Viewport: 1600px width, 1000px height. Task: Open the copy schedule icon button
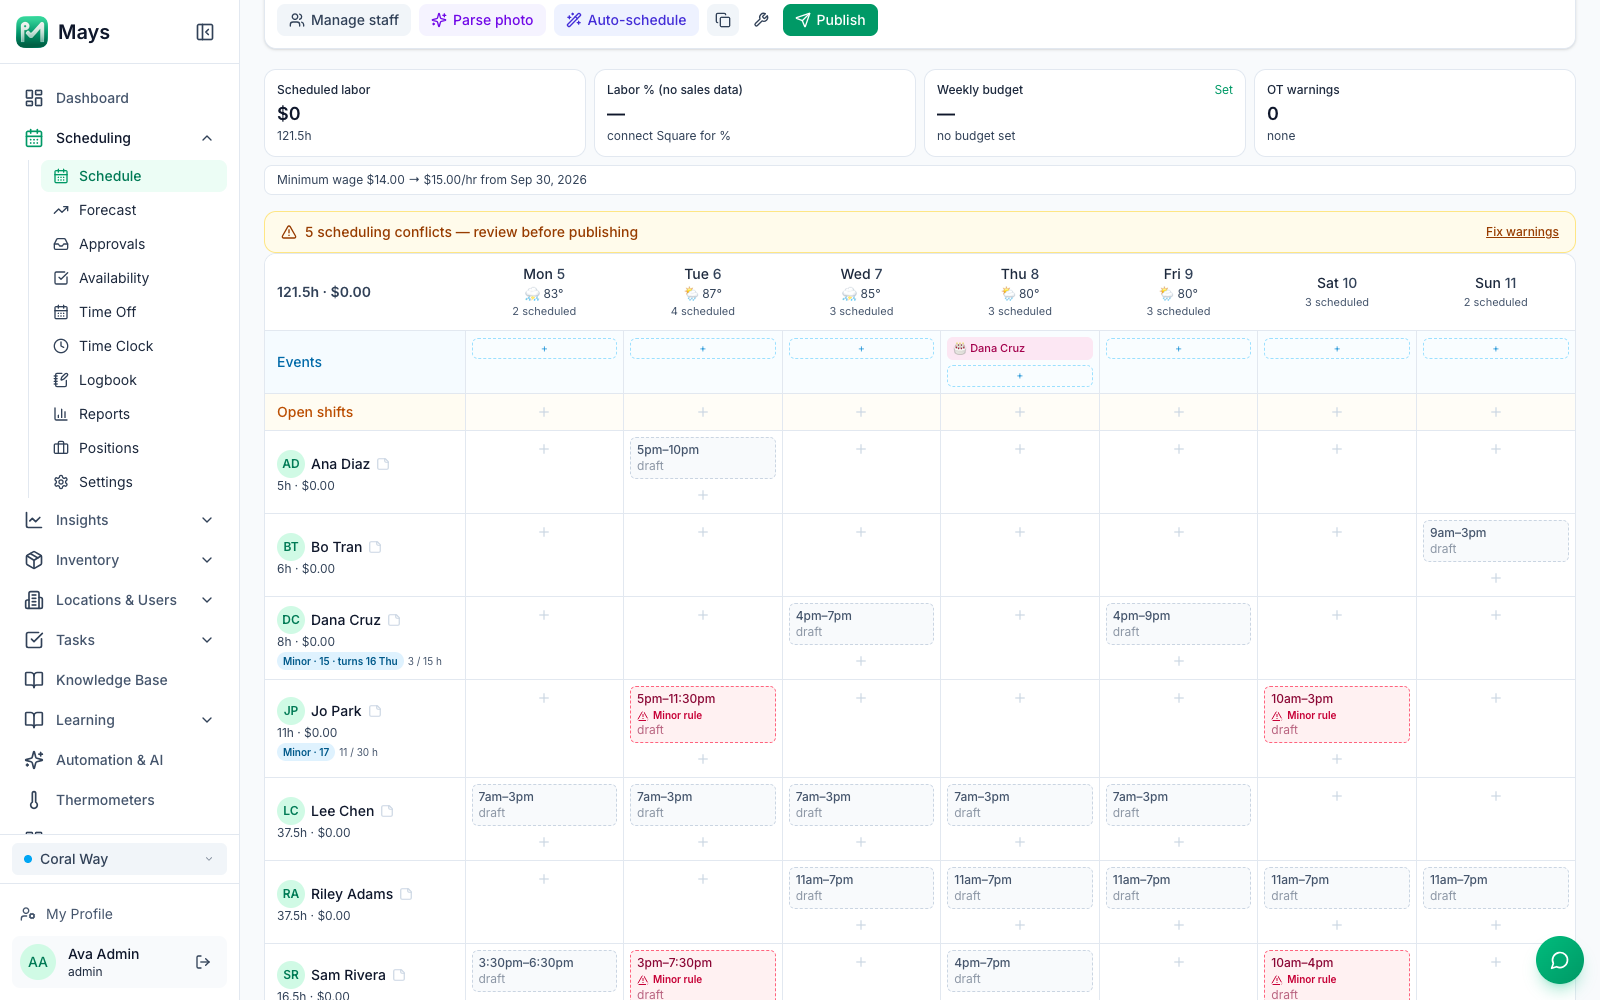723,20
